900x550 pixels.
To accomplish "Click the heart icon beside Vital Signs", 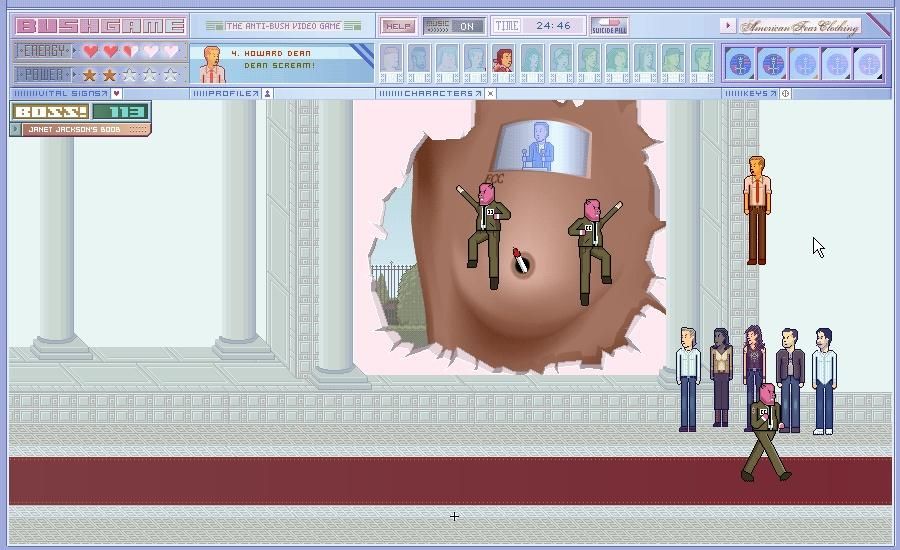I will [116, 94].
